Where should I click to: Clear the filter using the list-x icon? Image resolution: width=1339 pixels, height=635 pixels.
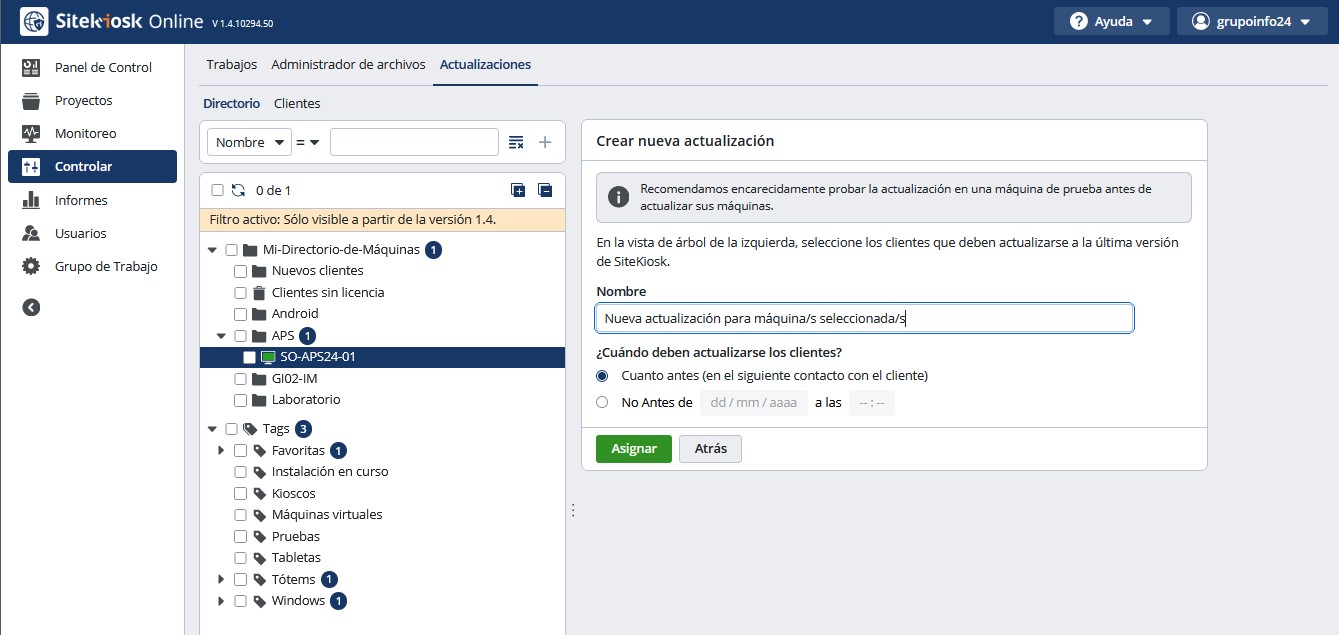pos(516,142)
